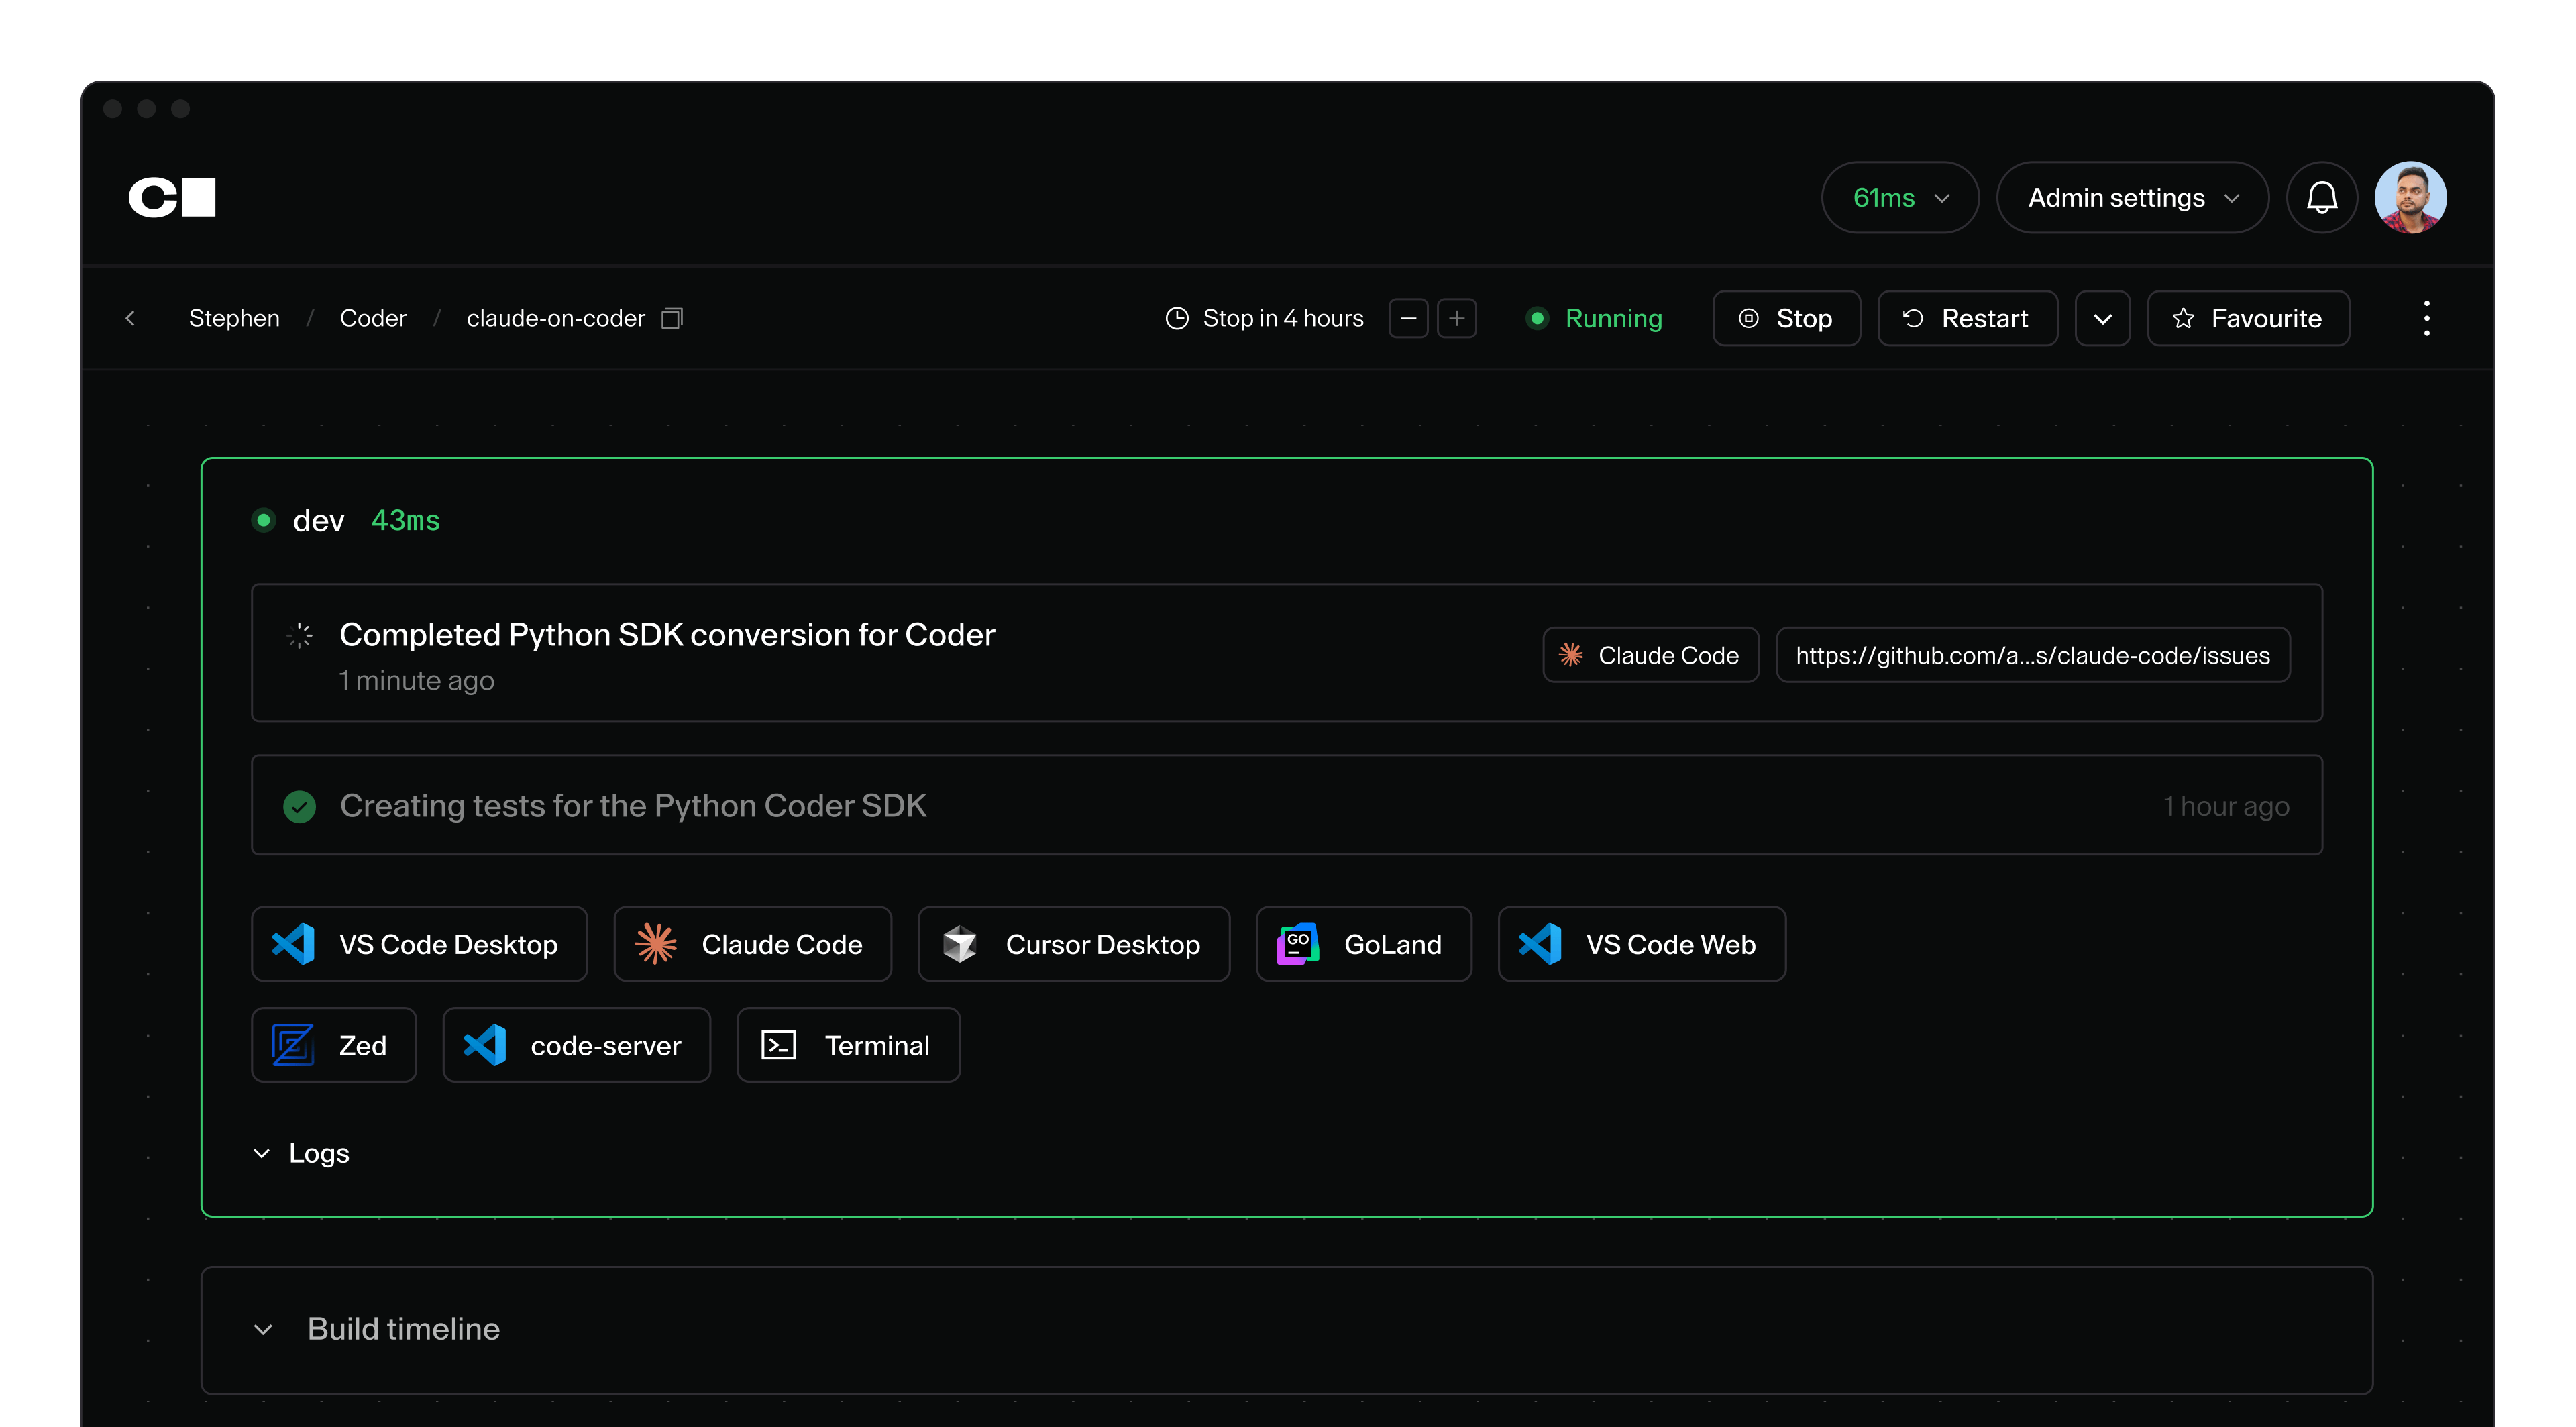Screen dimensions: 2576x1427
Task: Launch Claude Code application
Action: tap(752, 943)
